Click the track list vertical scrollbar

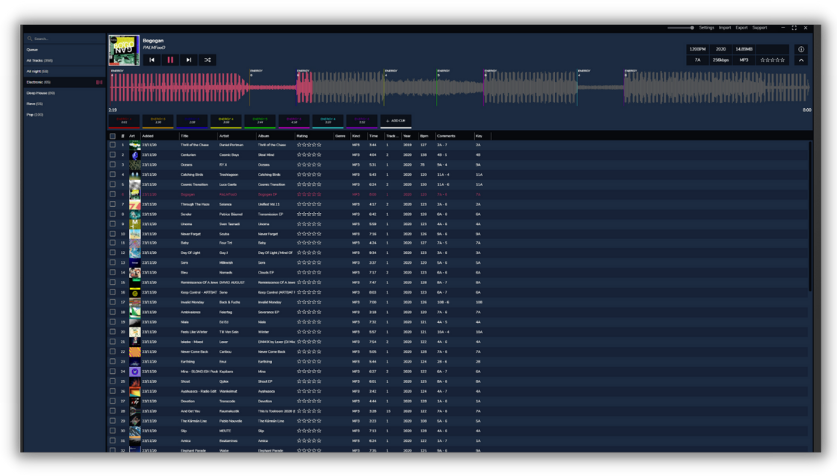click(810, 216)
